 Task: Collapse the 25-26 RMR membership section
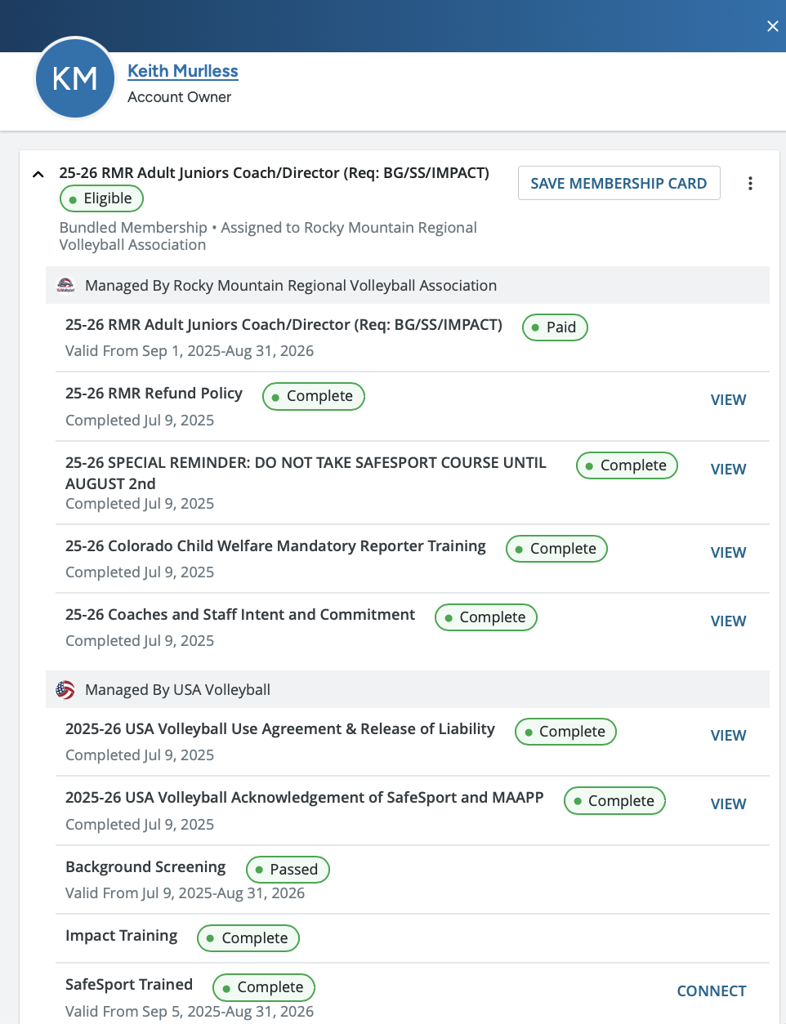pyautogui.click(x=38, y=174)
